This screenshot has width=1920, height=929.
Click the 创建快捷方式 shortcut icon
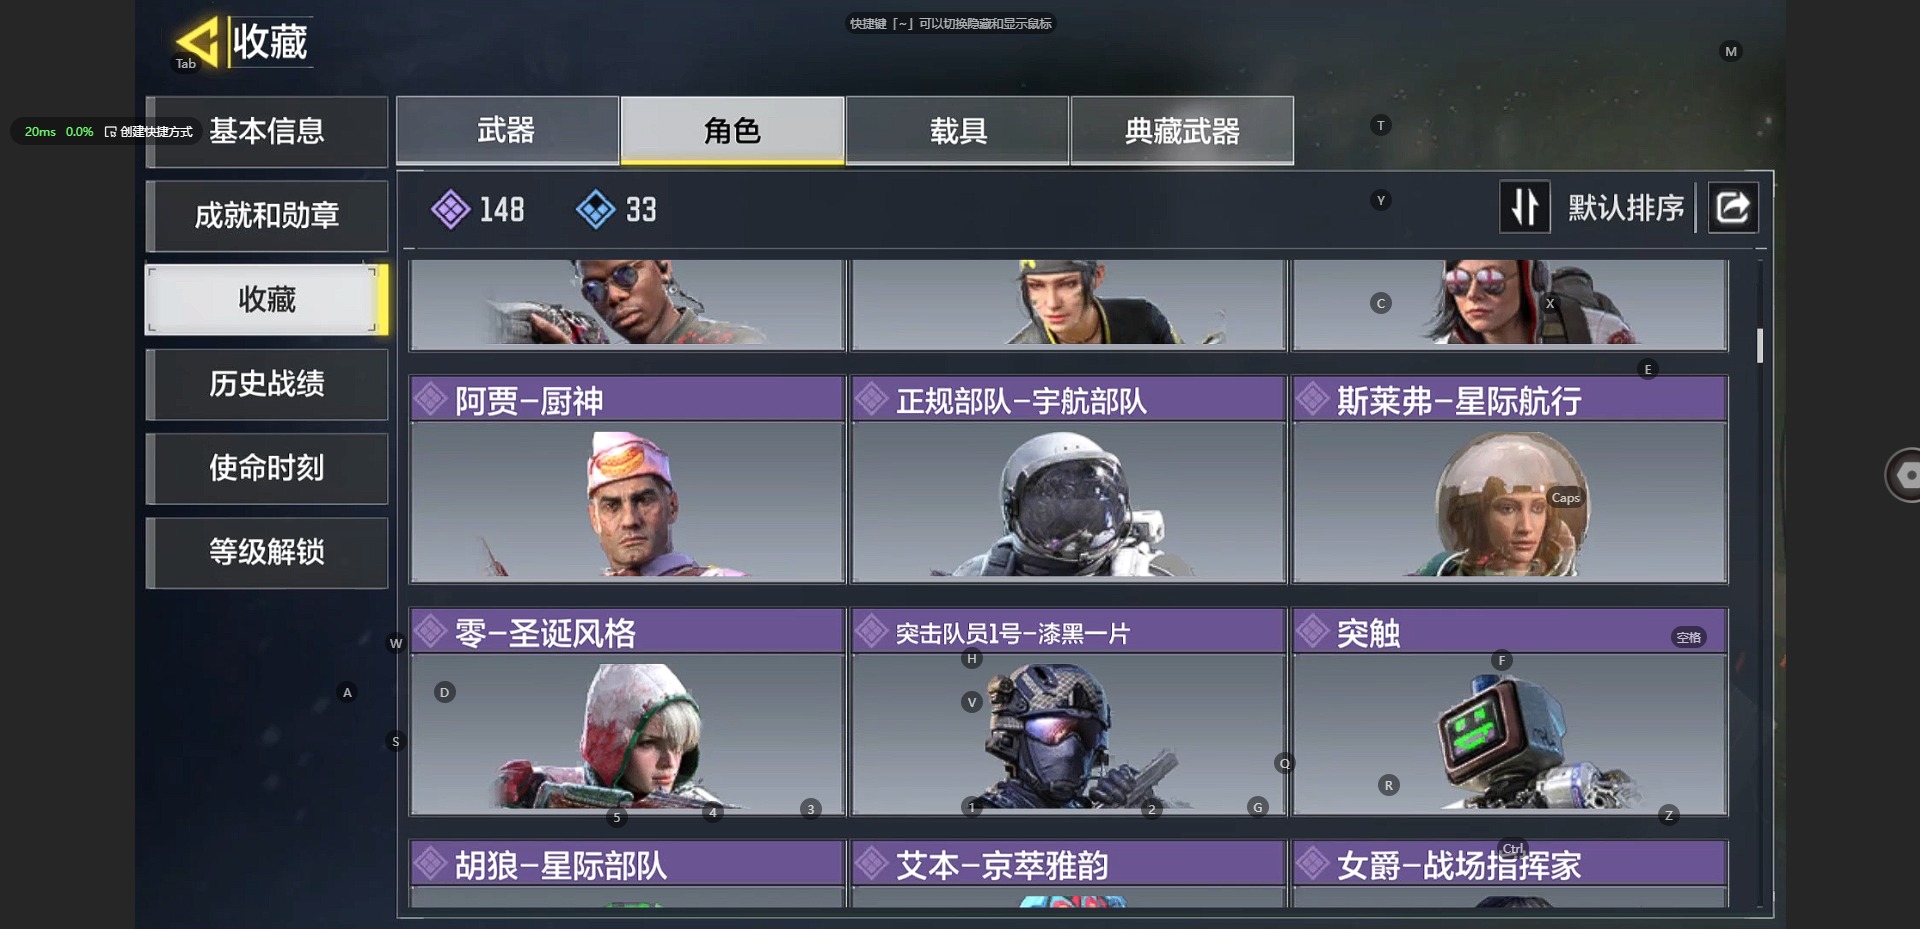[x=110, y=132]
